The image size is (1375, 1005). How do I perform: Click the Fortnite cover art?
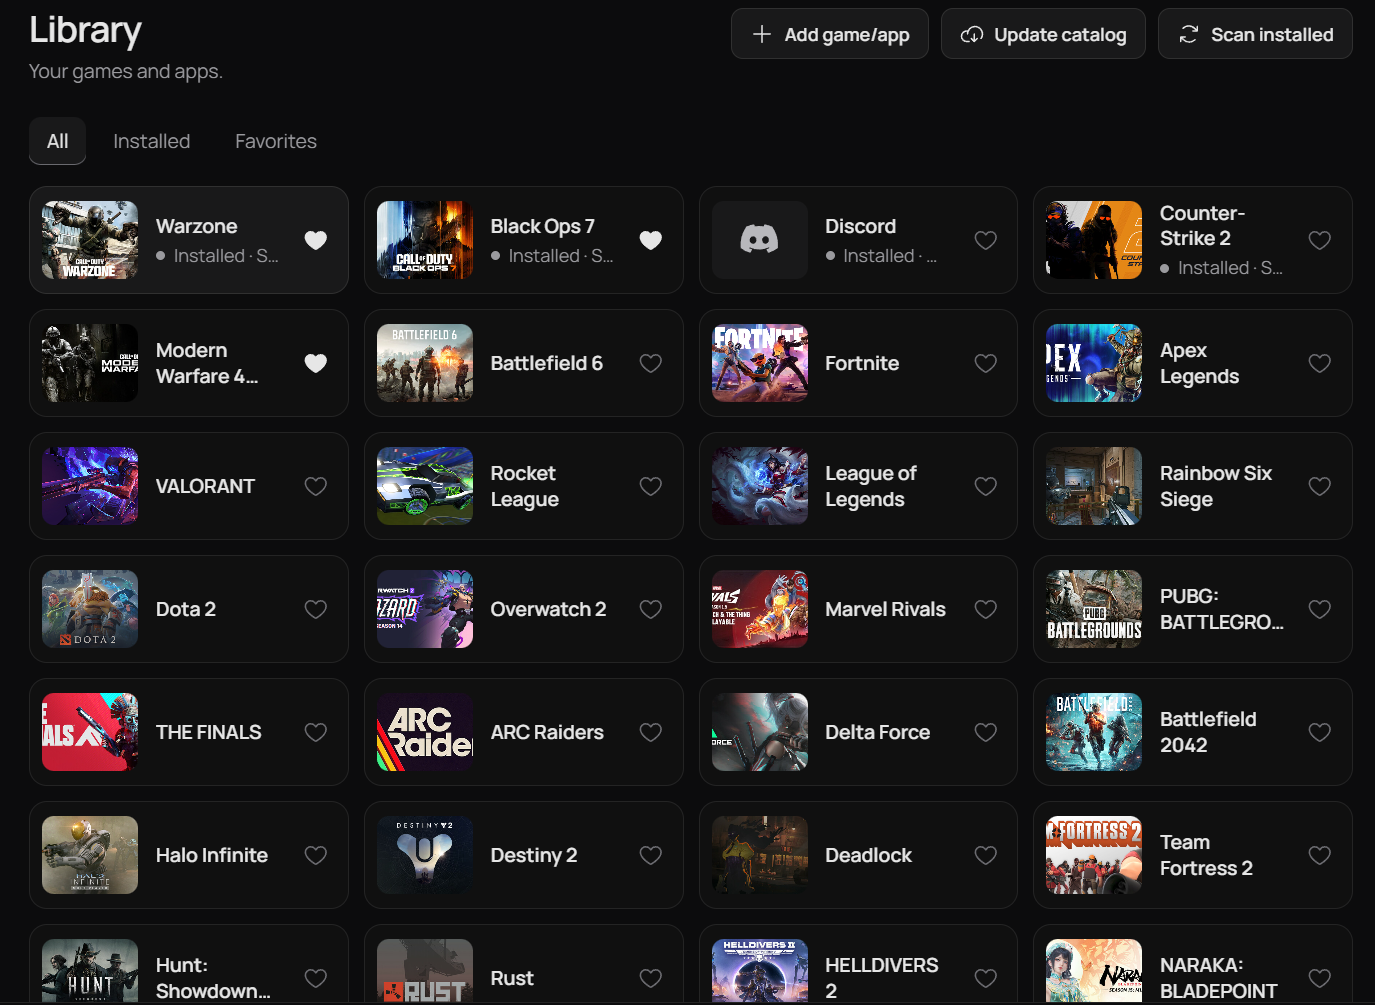point(760,363)
